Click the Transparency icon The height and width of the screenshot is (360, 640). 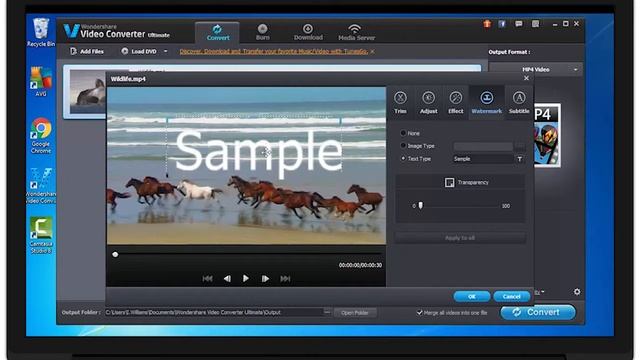(x=449, y=182)
